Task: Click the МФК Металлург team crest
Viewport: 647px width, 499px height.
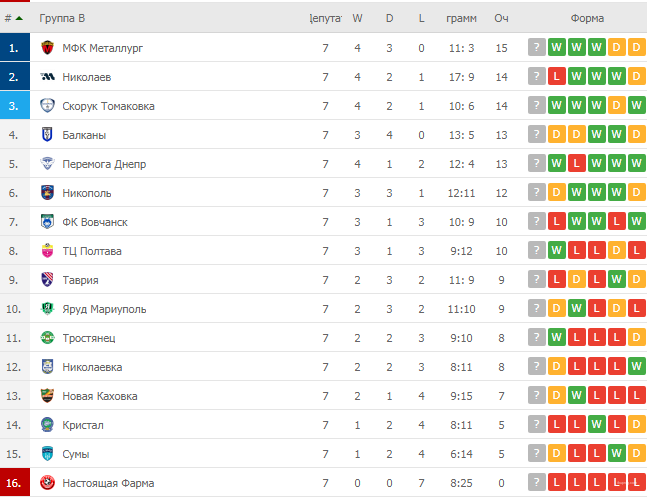Action: 47,48
